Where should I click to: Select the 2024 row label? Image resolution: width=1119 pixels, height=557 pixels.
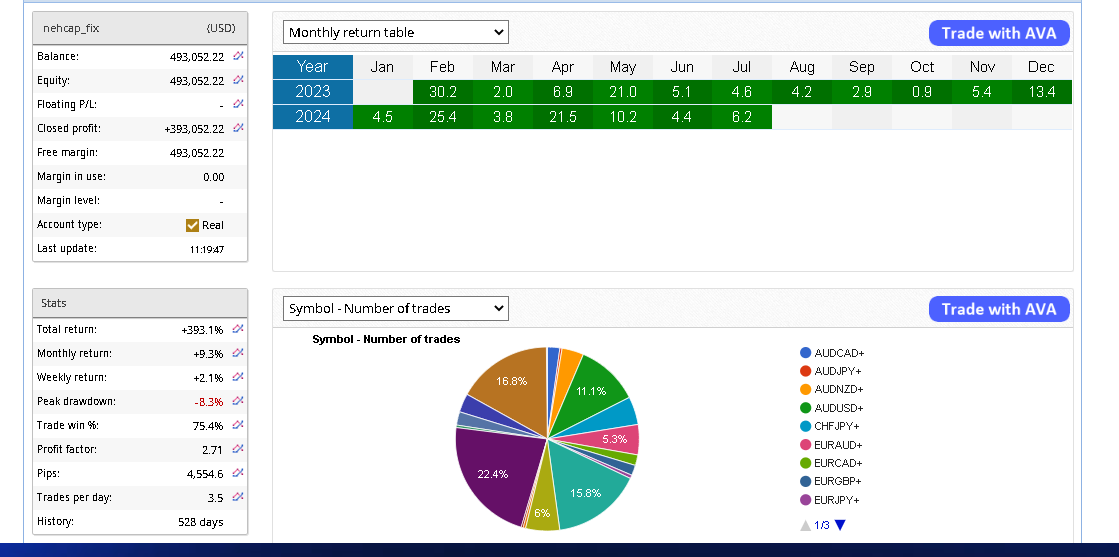(x=313, y=117)
